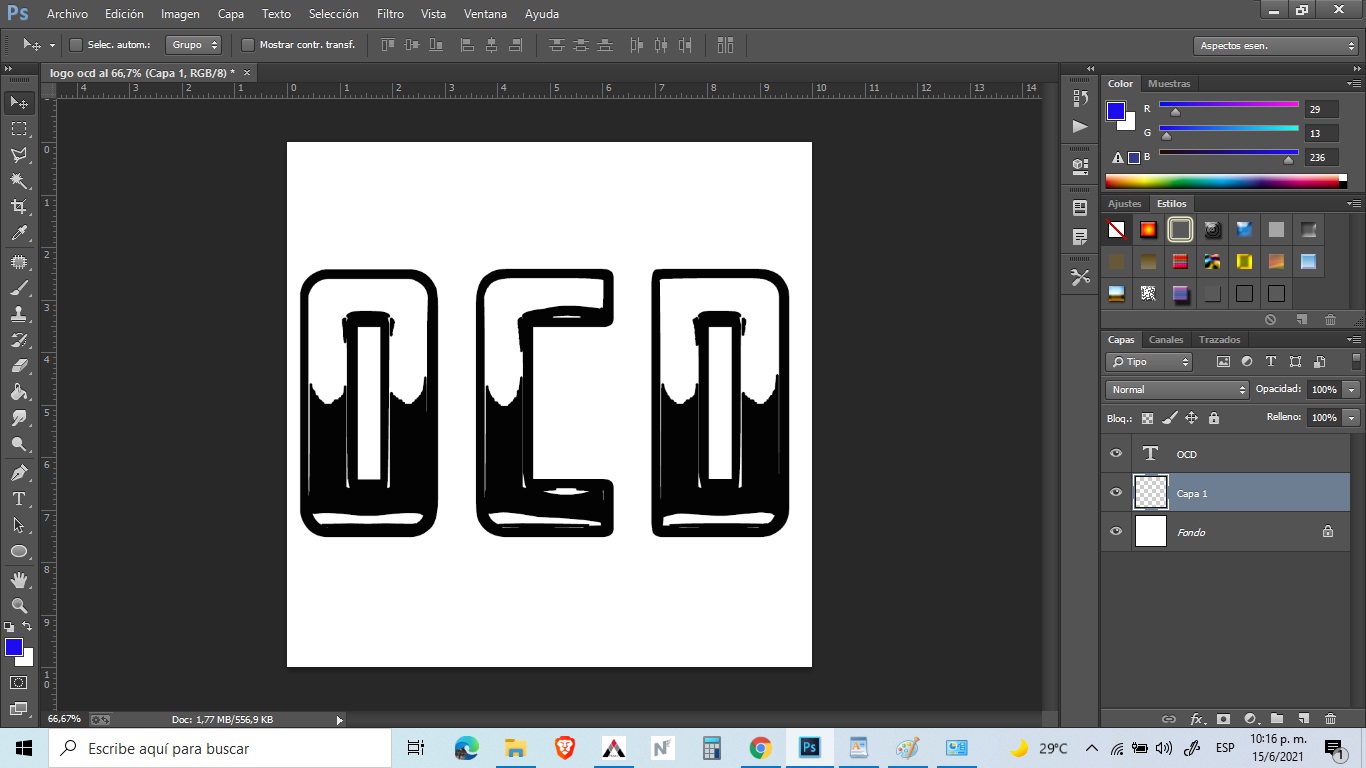Image resolution: width=1366 pixels, height=768 pixels.
Task: Click the foreground color swatch in toolbar
Action: (x=14, y=648)
